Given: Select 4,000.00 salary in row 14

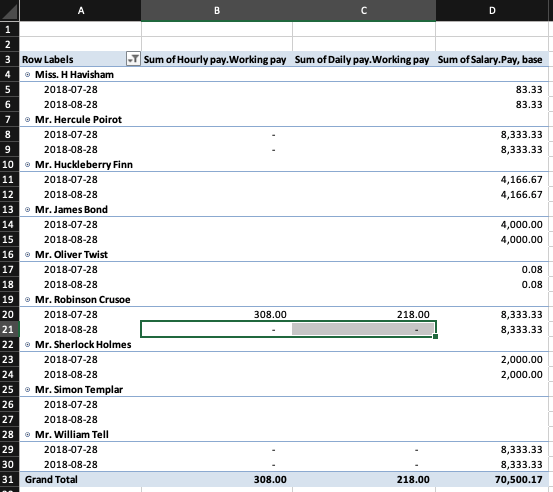Looking at the screenshot, I should [x=522, y=224].
